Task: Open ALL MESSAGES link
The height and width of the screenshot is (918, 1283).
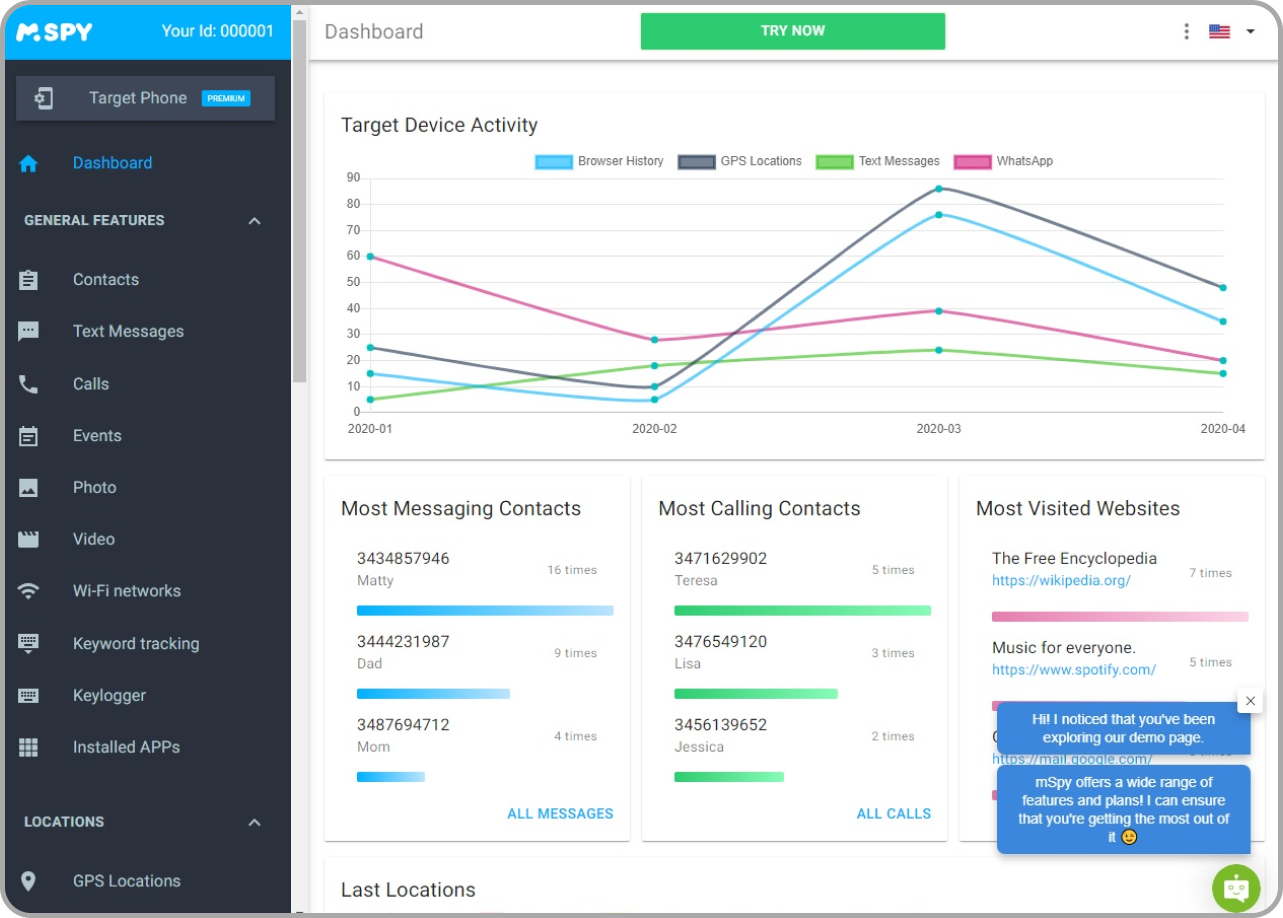Action: coord(560,814)
